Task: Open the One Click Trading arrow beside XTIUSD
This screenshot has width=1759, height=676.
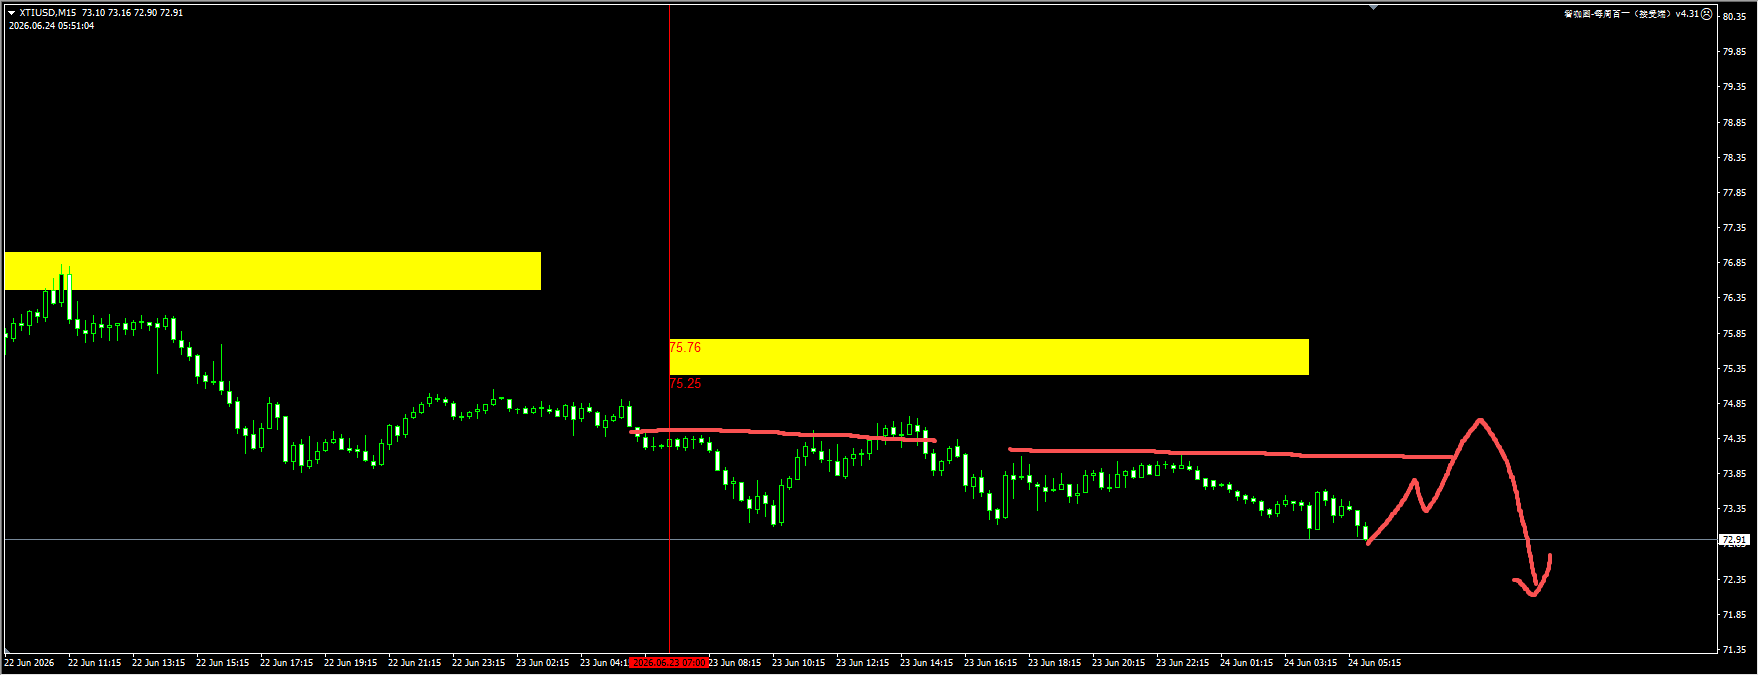Action: click(x=12, y=13)
